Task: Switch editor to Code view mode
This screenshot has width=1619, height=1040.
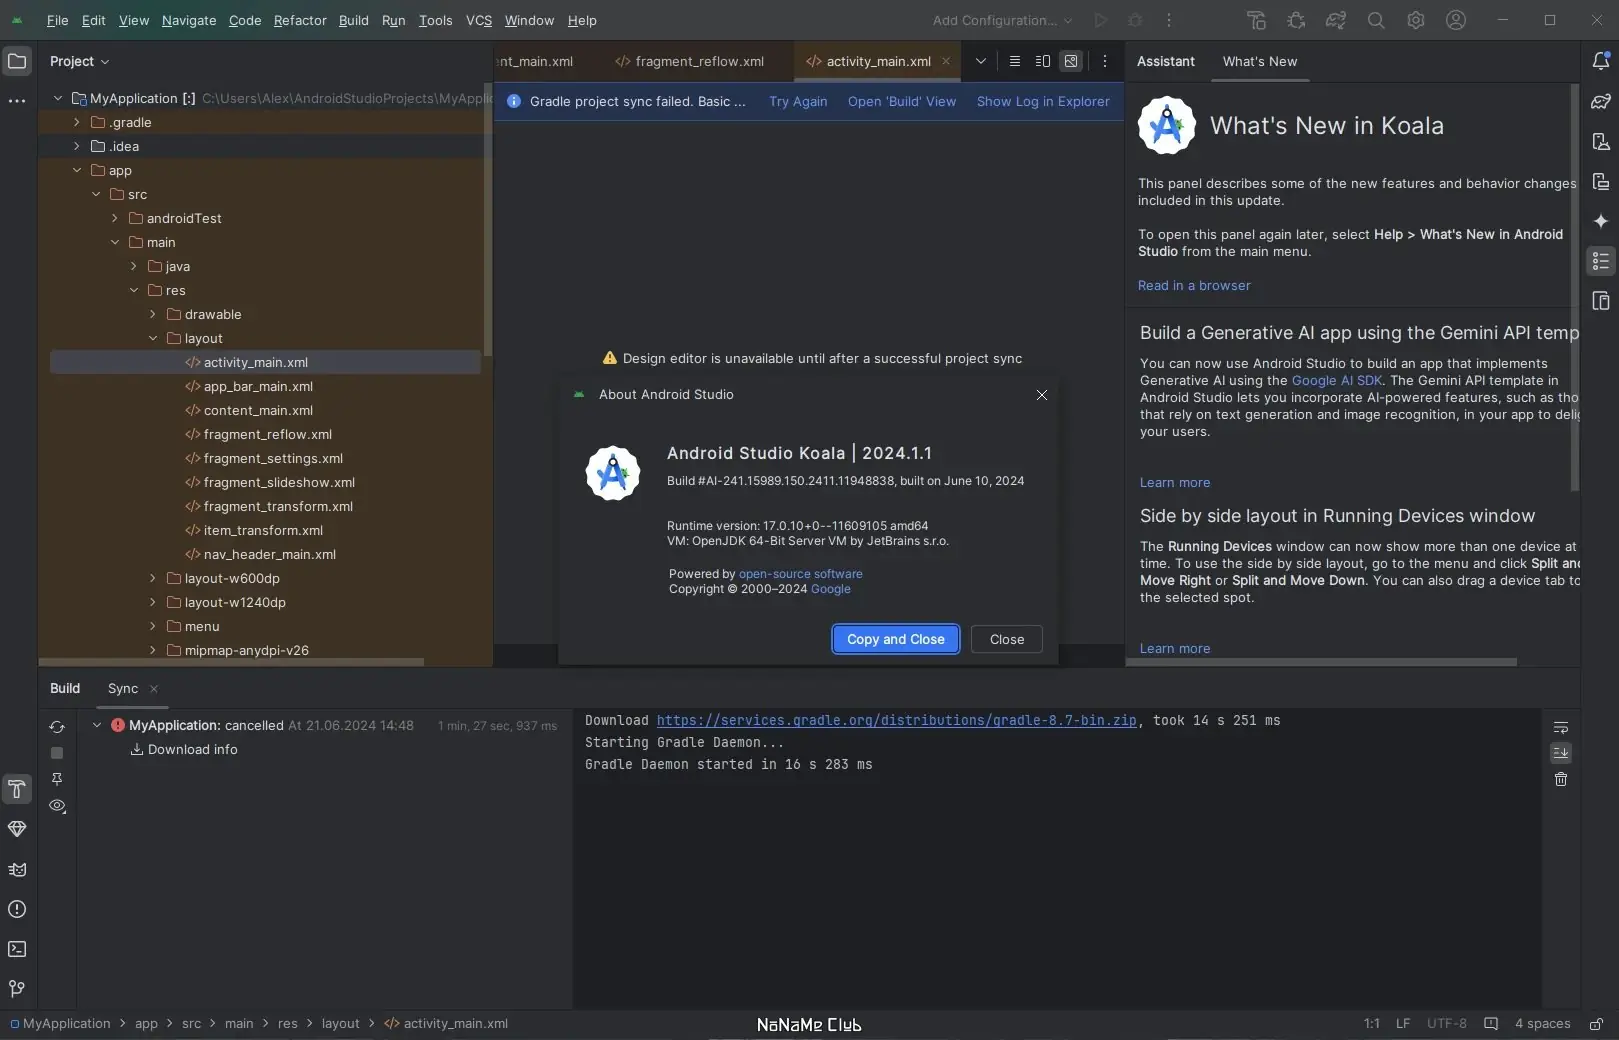Action: (x=1015, y=61)
